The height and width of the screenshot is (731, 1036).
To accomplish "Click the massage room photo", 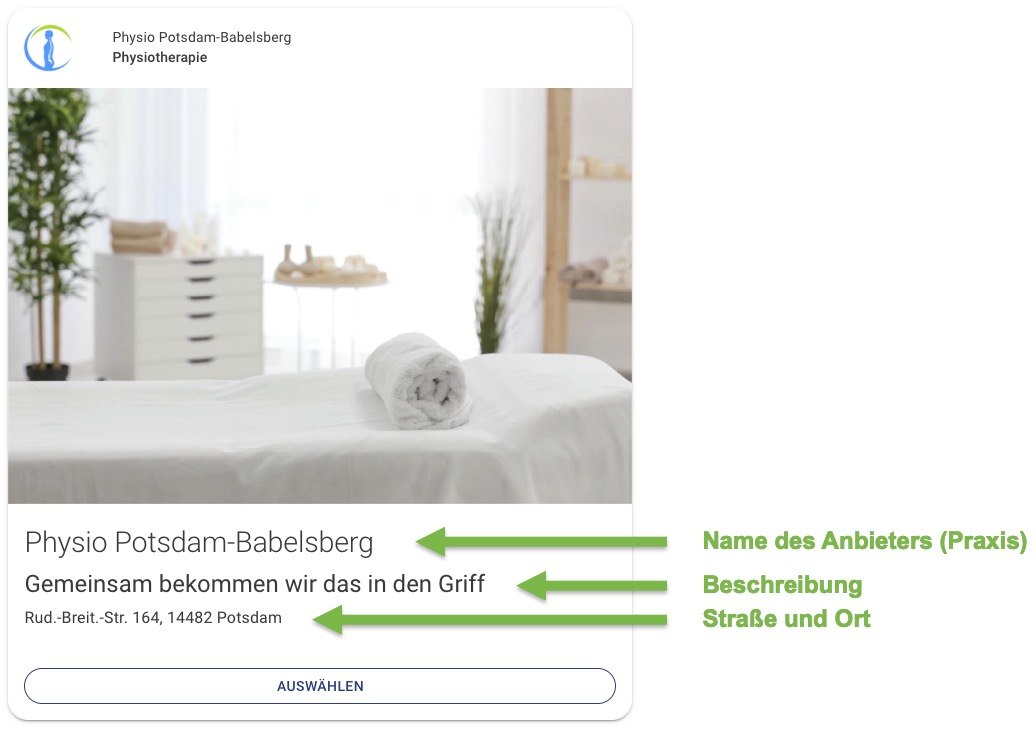I will click(x=320, y=296).
